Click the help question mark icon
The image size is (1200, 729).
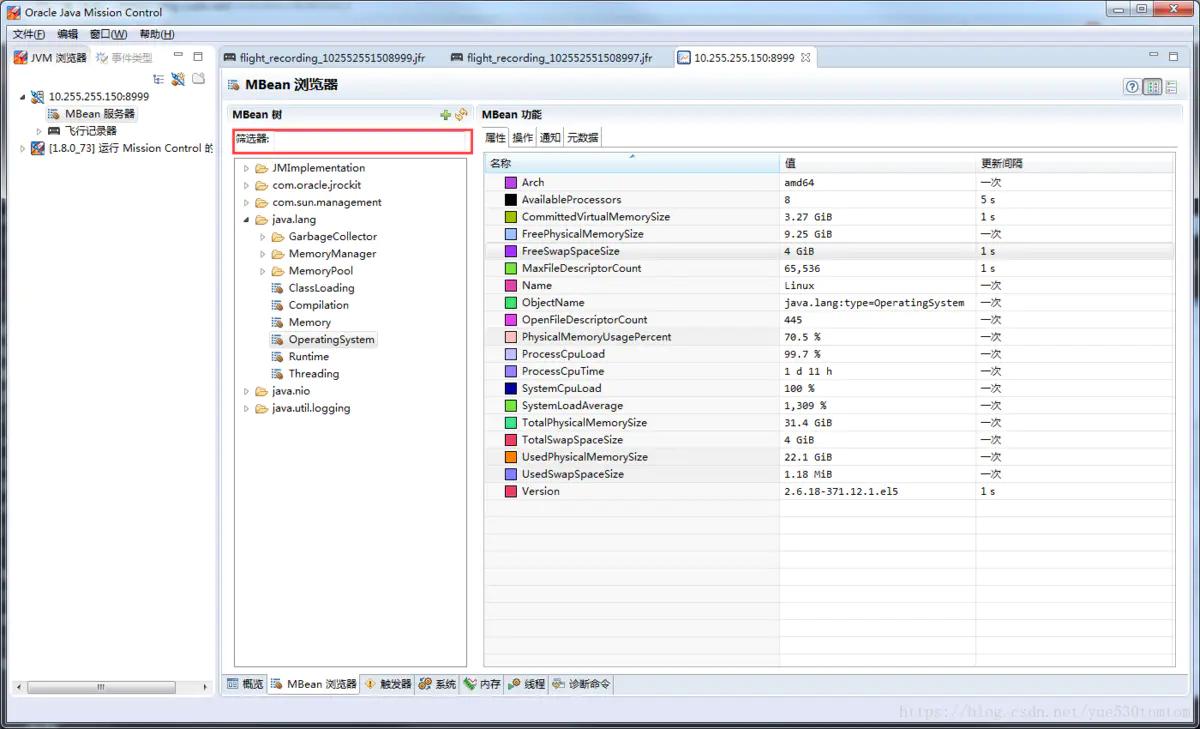pos(1132,87)
